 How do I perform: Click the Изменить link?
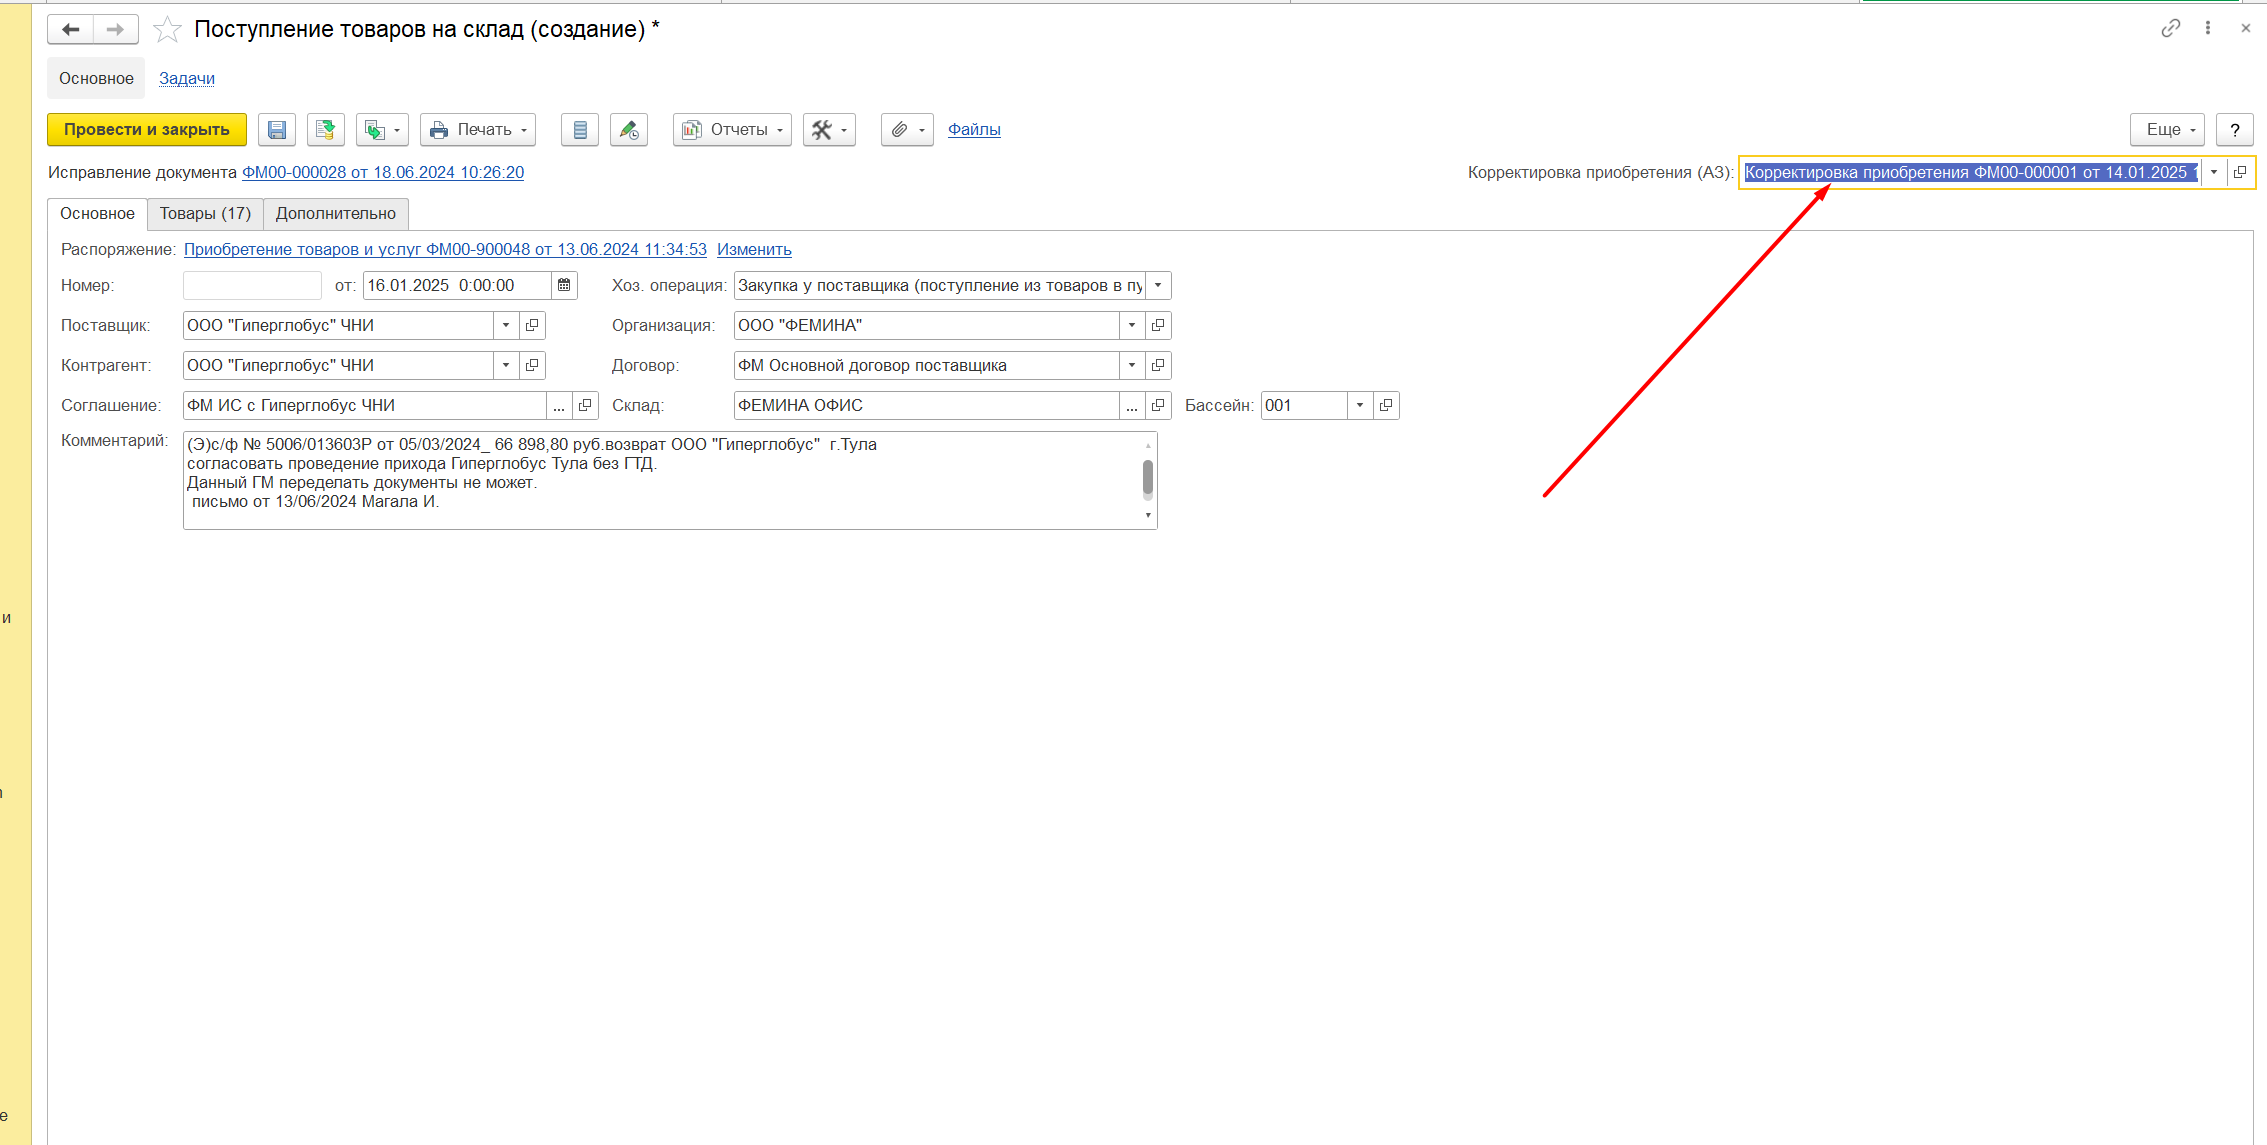pos(754,250)
